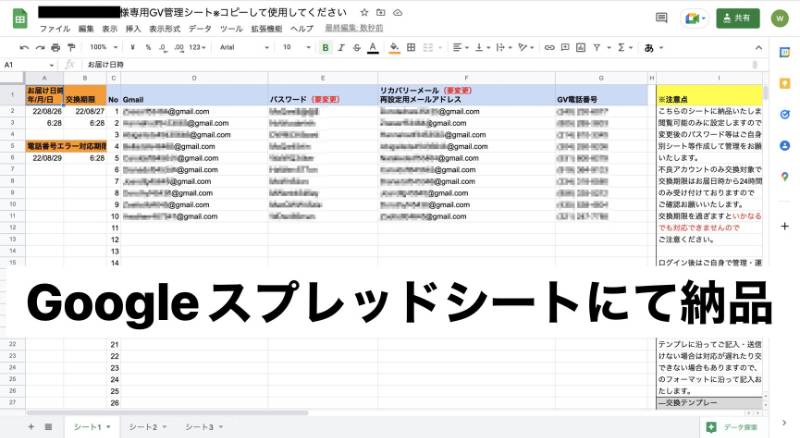This screenshot has width=800, height=438.
Task: Open the Arial font dropdown
Action: [x=244, y=47]
